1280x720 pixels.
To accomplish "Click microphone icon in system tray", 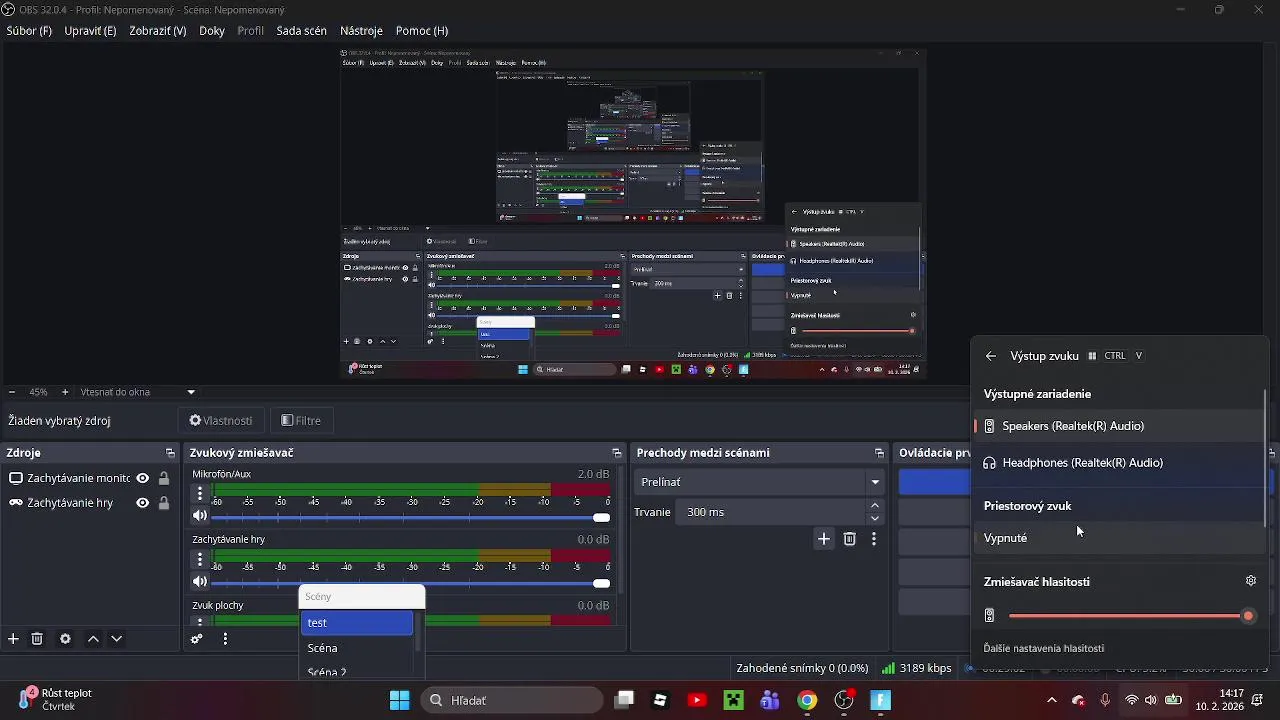I will click(1105, 700).
